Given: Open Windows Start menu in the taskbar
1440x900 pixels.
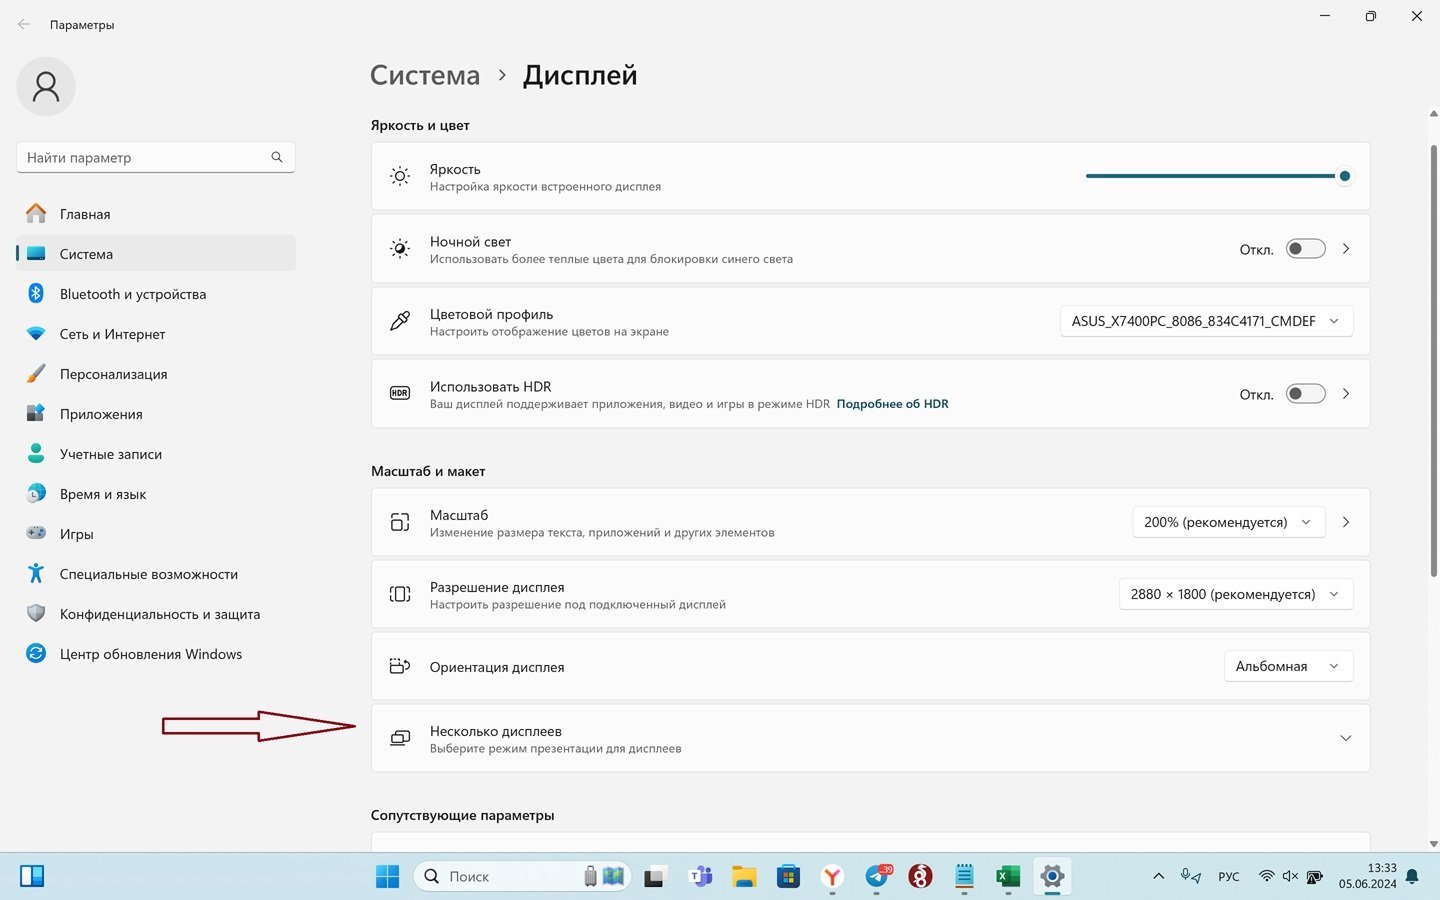Looking at the screenshot, I should pyautogui.click(x=387, y=876).
